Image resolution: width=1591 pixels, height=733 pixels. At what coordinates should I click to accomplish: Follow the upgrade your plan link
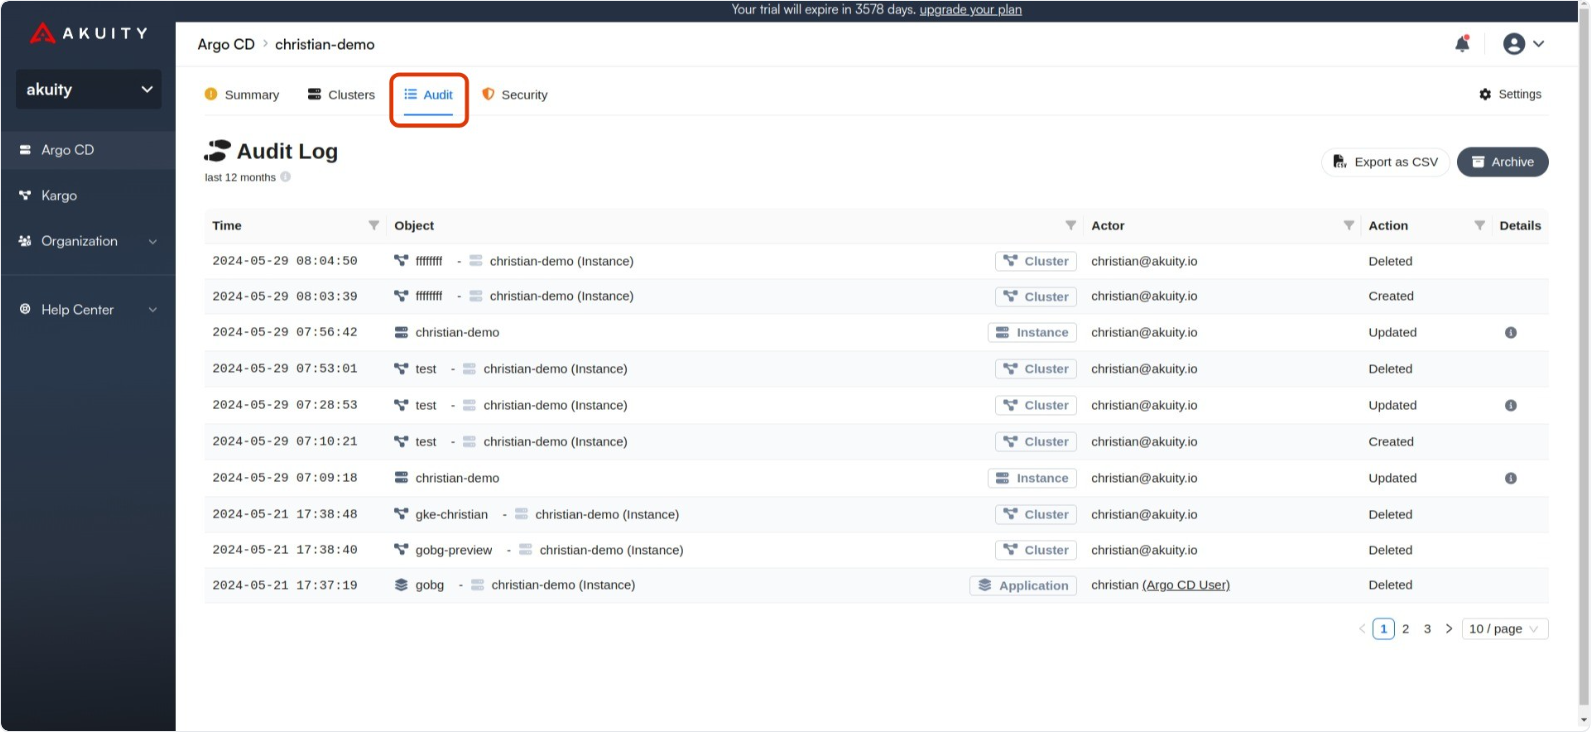click(970, 10)
